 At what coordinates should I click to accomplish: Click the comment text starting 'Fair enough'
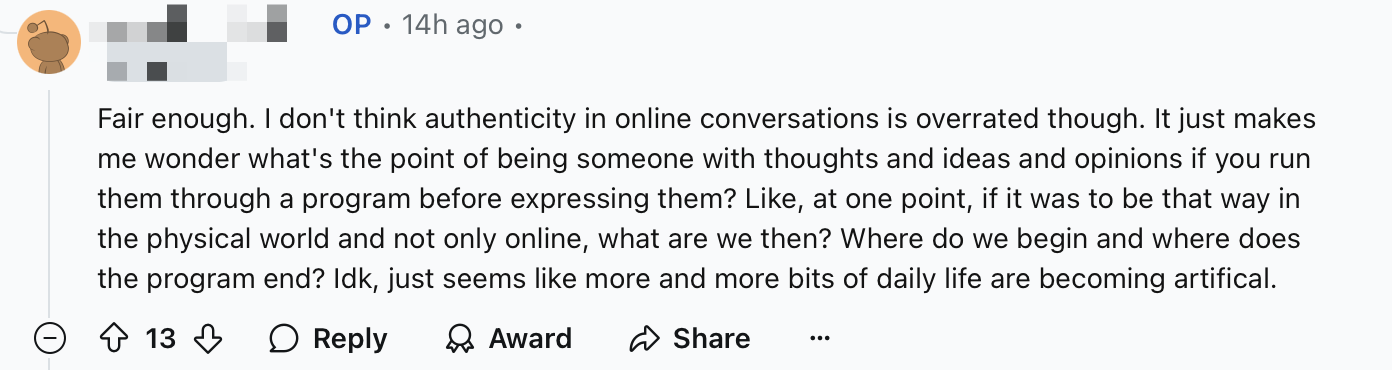[x=707, y=199]
